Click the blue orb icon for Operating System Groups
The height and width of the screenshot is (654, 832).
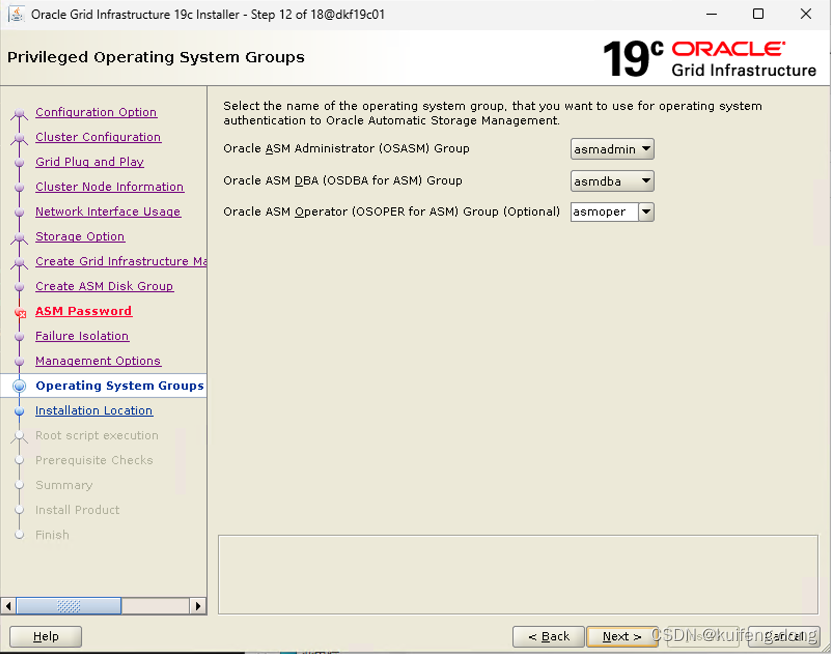20,386
